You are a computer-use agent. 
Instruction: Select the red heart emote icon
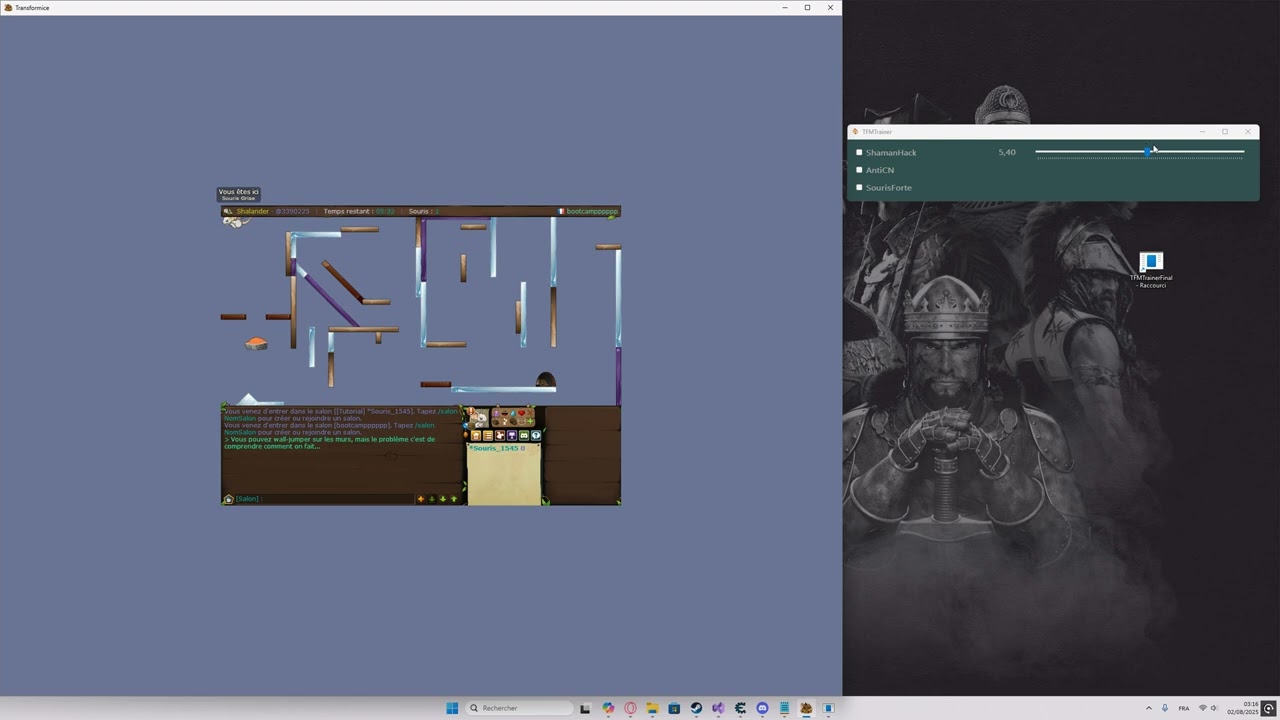coord(521,413)
